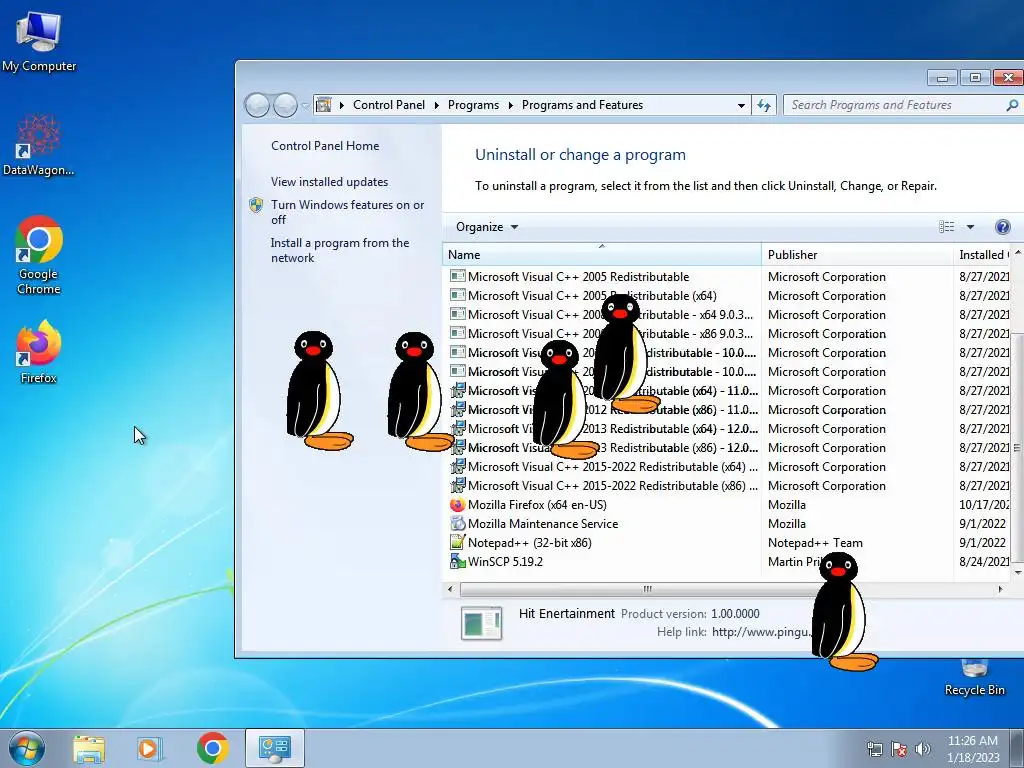This screenshot has width=1024, height=768.
Task: Open View installed updates link
Action: pos(330,182)
